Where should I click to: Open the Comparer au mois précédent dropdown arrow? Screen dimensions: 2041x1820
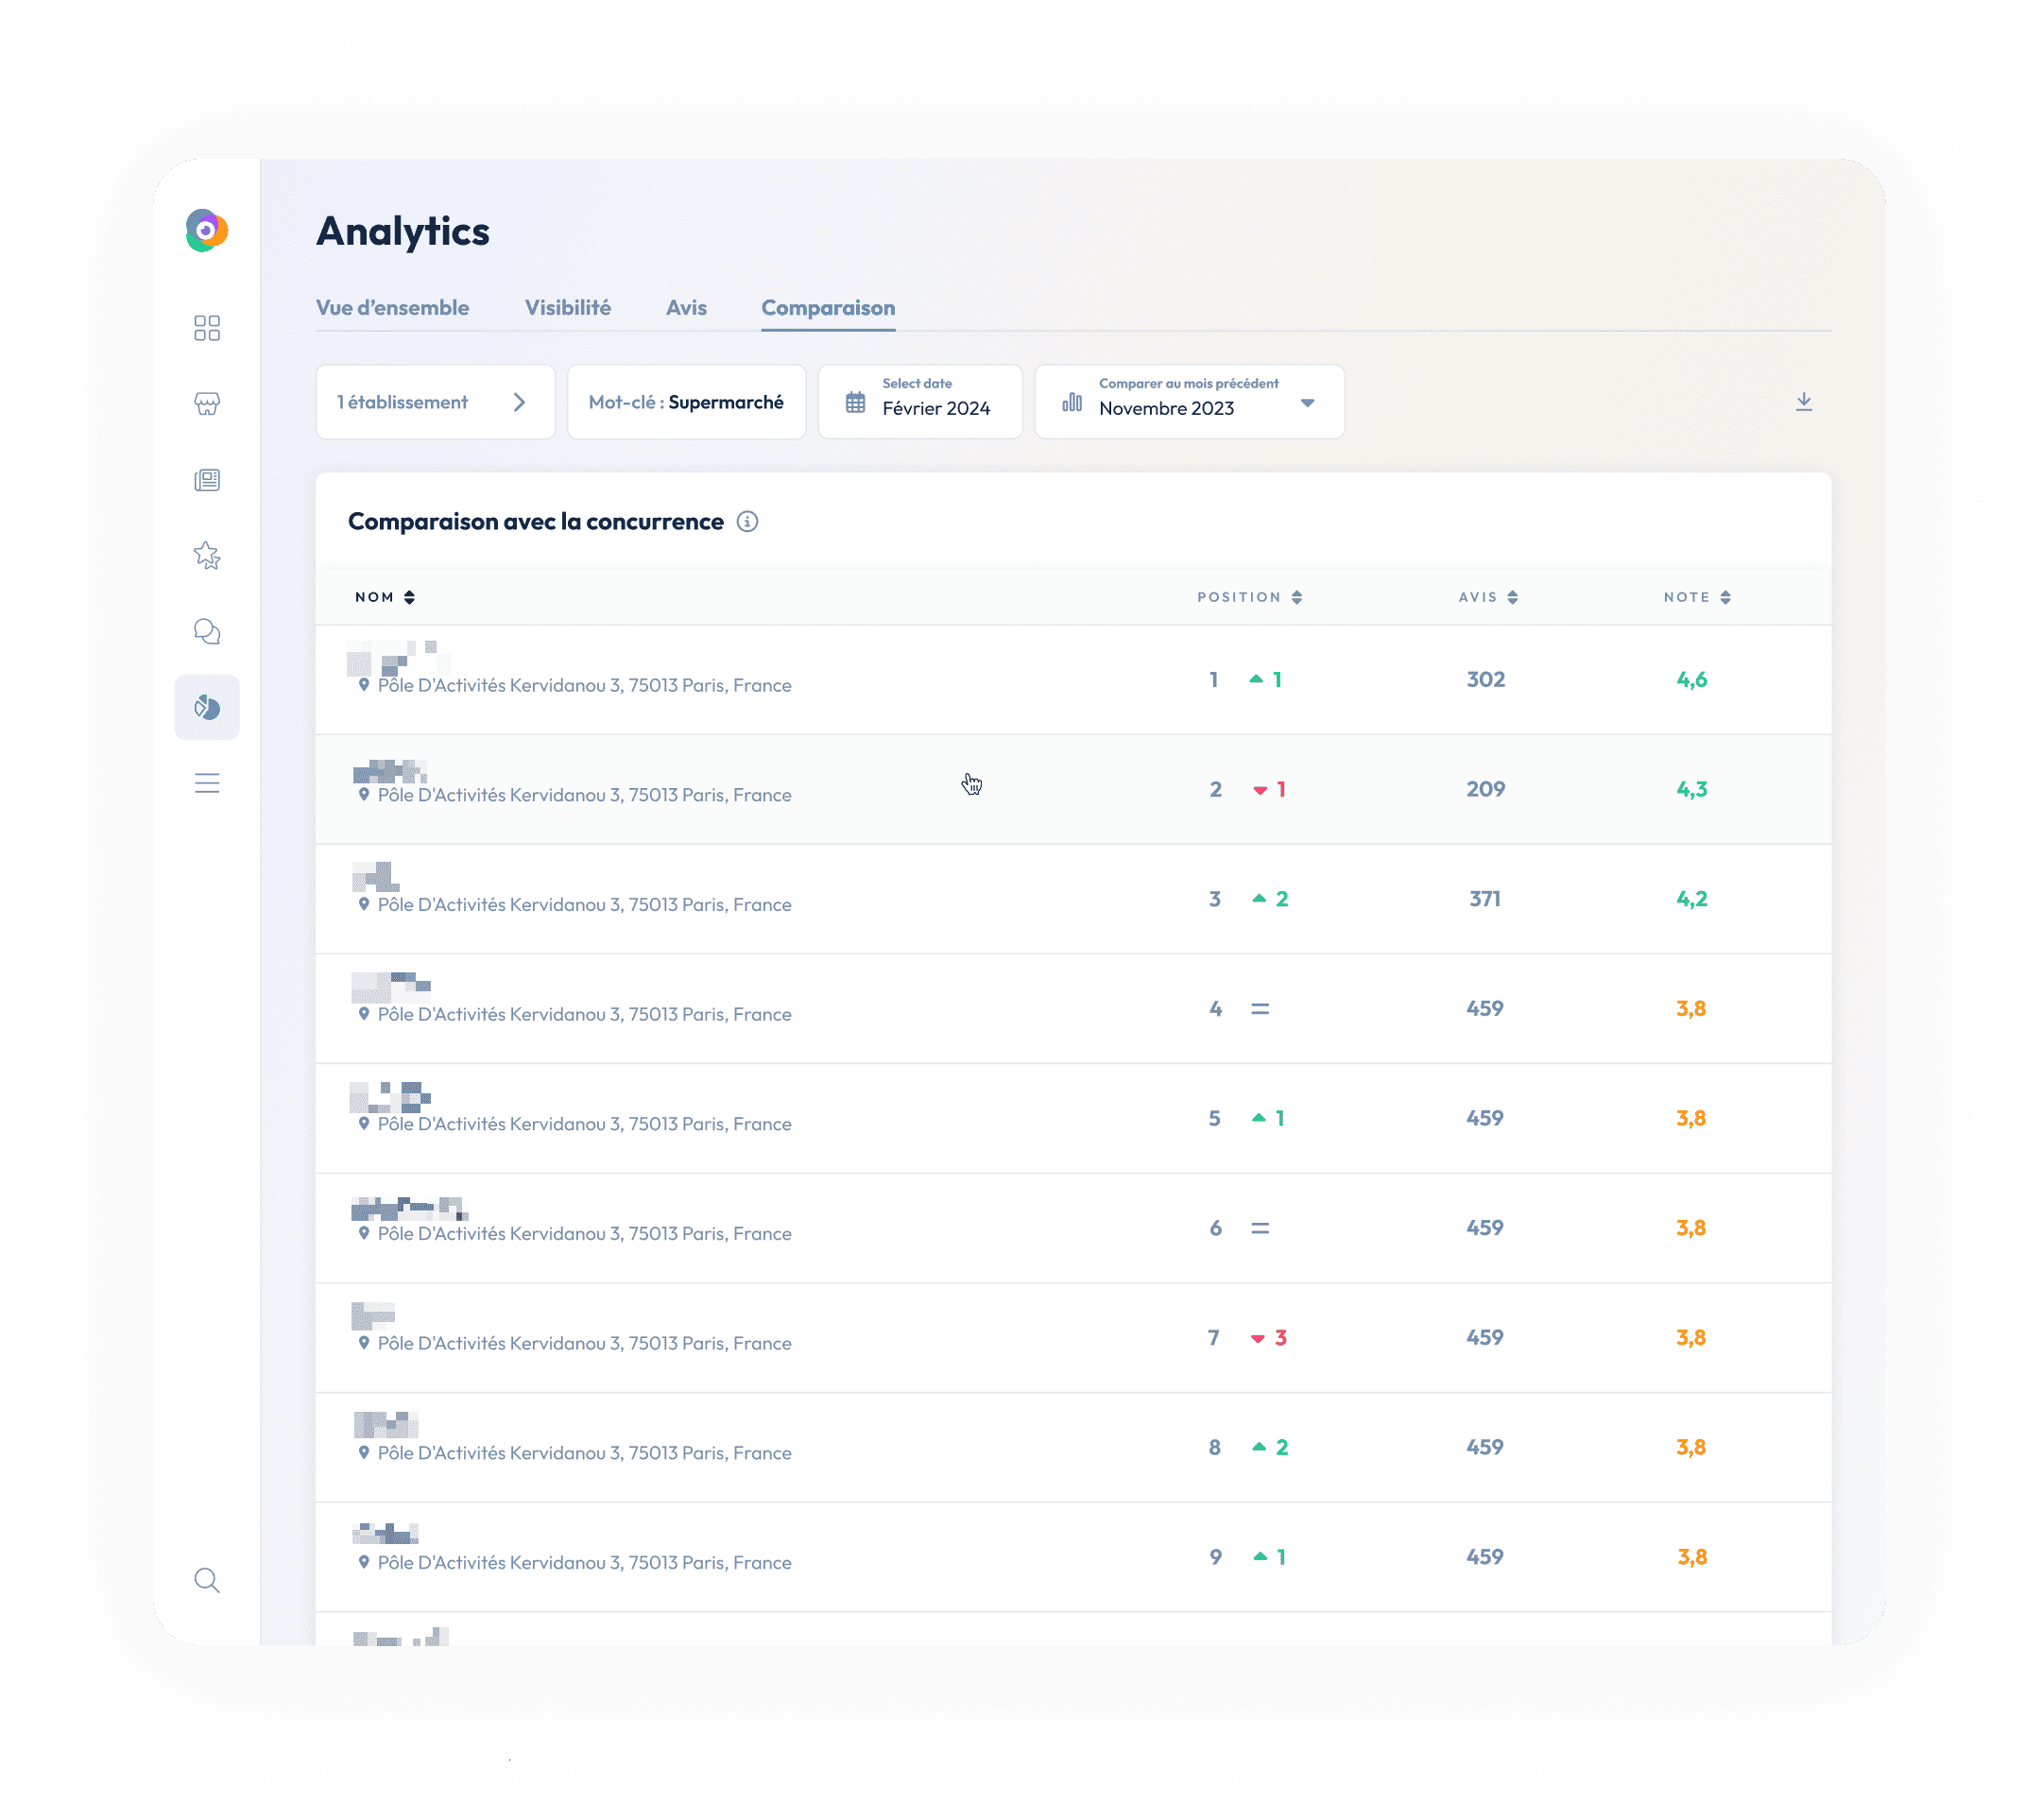click(x=1307, y=403)
